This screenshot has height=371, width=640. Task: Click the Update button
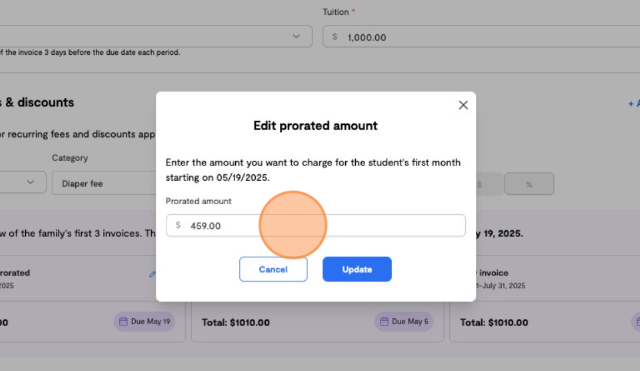[357, 269]
